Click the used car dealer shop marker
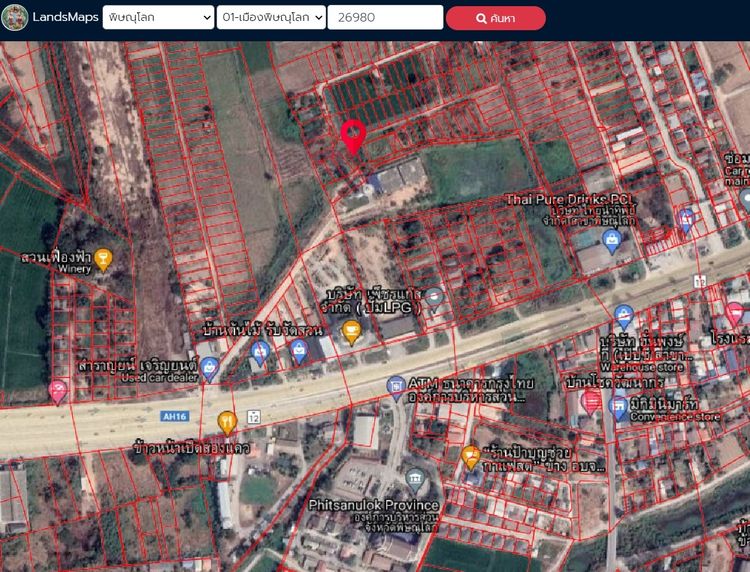 (210, 369)
